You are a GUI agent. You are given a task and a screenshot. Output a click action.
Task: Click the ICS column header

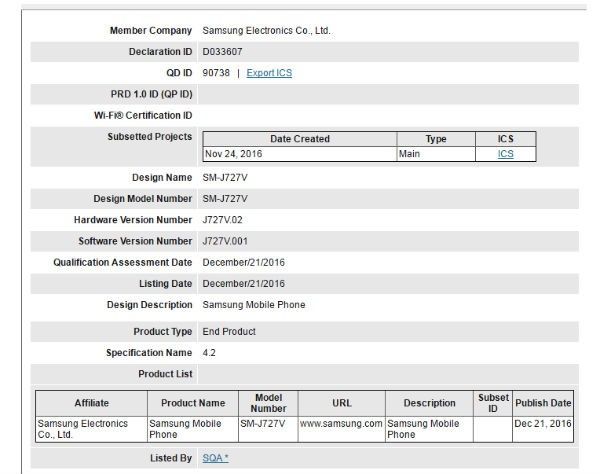tap(506, 139)
